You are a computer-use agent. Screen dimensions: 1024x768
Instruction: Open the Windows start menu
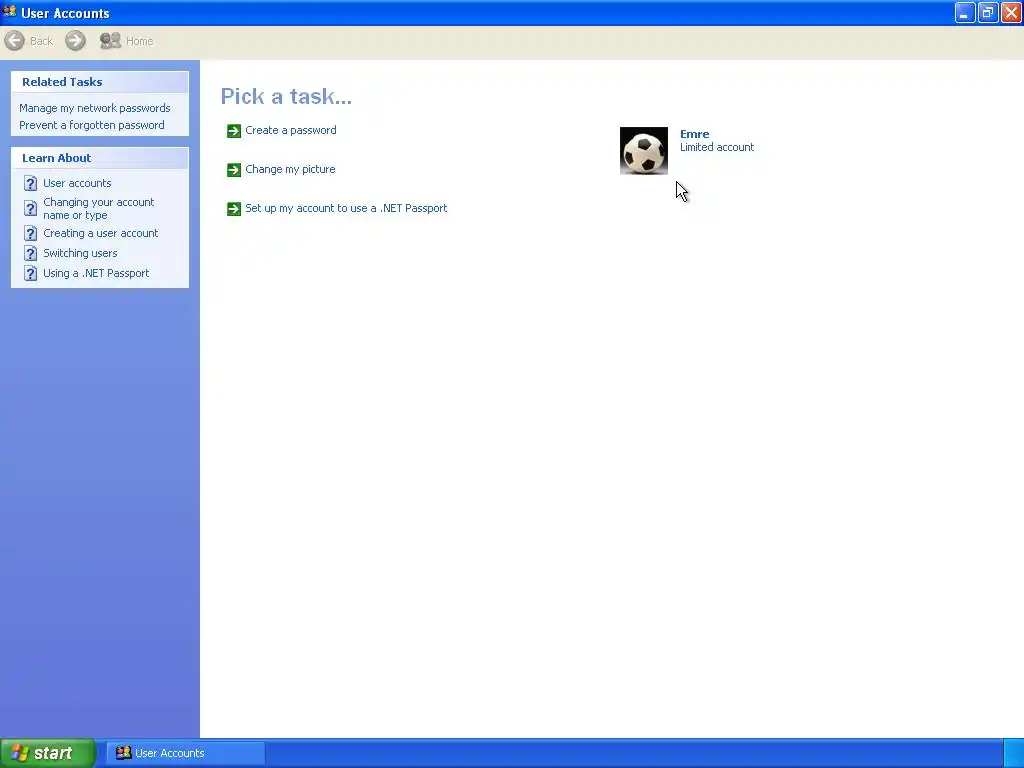[x=48, y=753]
